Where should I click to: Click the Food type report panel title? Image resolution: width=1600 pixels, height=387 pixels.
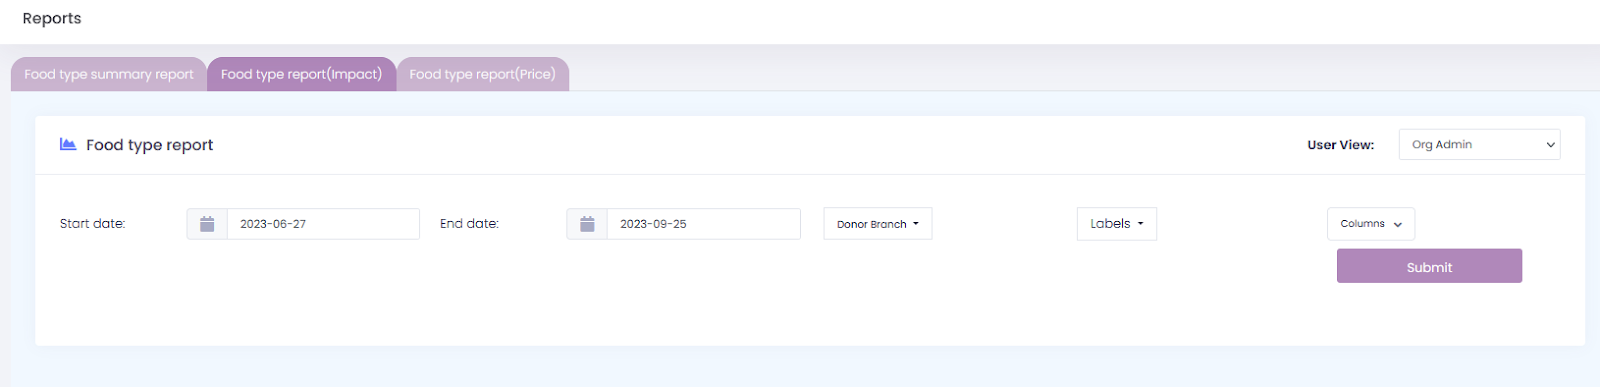(149, 145)
